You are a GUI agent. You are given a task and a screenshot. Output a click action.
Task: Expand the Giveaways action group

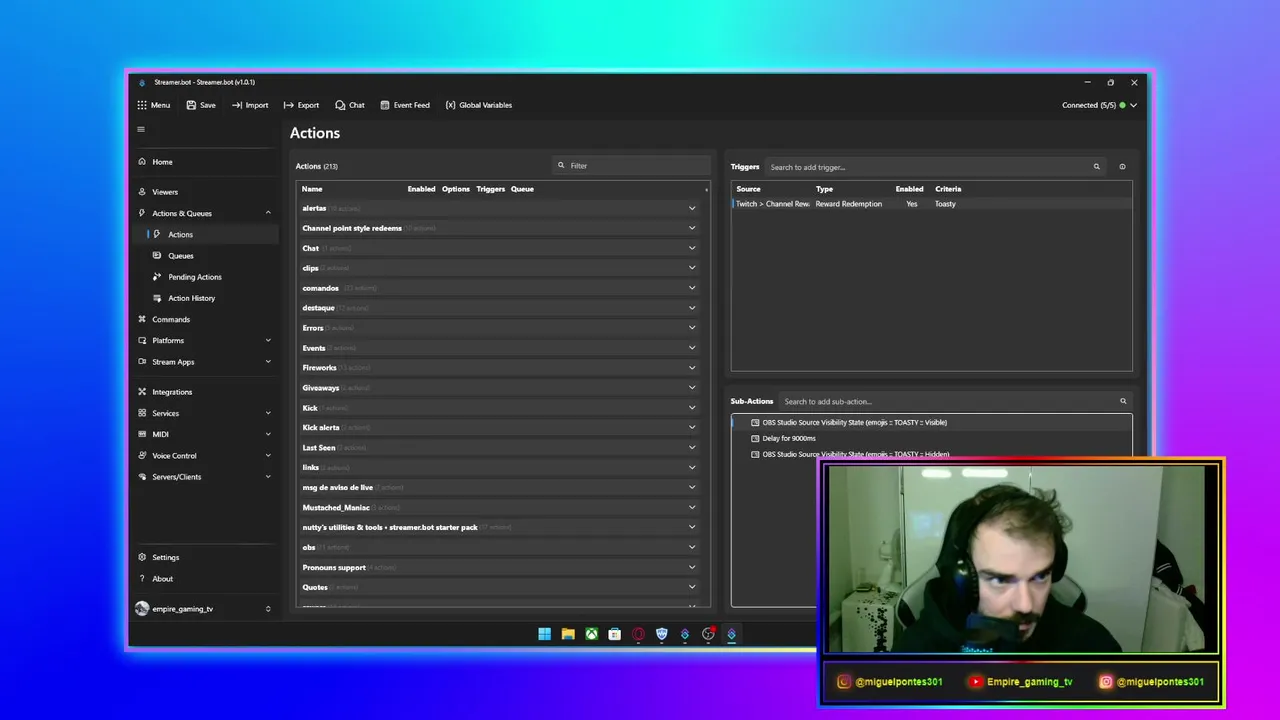[x=692, y=388]
